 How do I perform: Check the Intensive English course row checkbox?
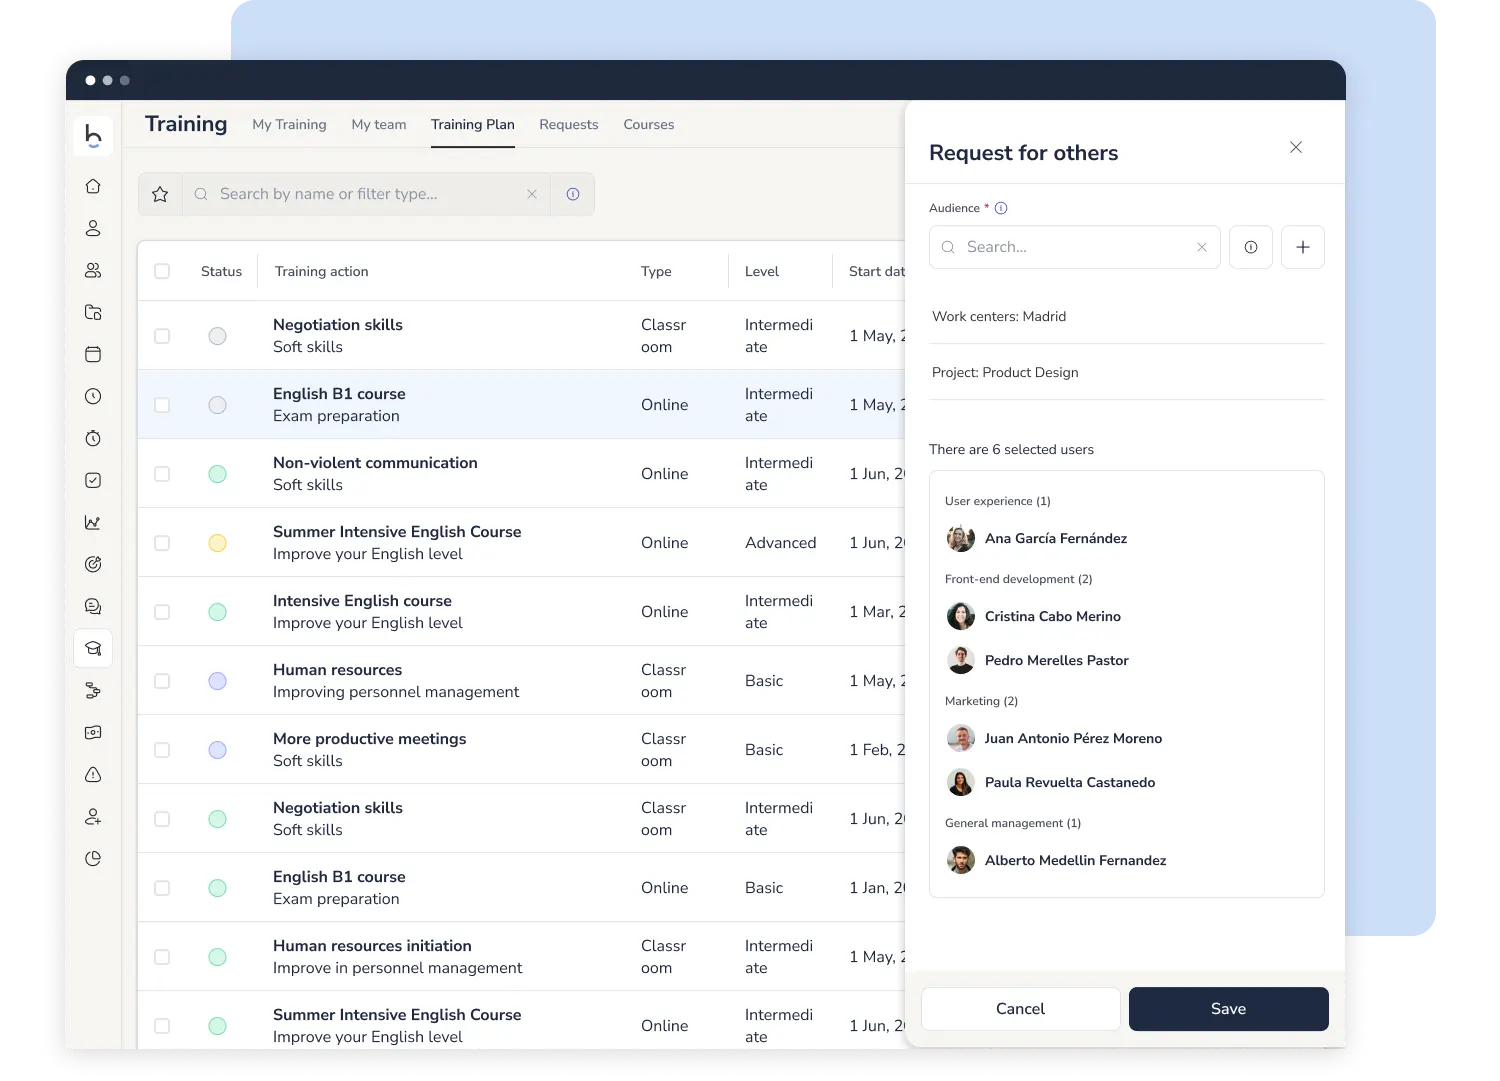point(162,612)
